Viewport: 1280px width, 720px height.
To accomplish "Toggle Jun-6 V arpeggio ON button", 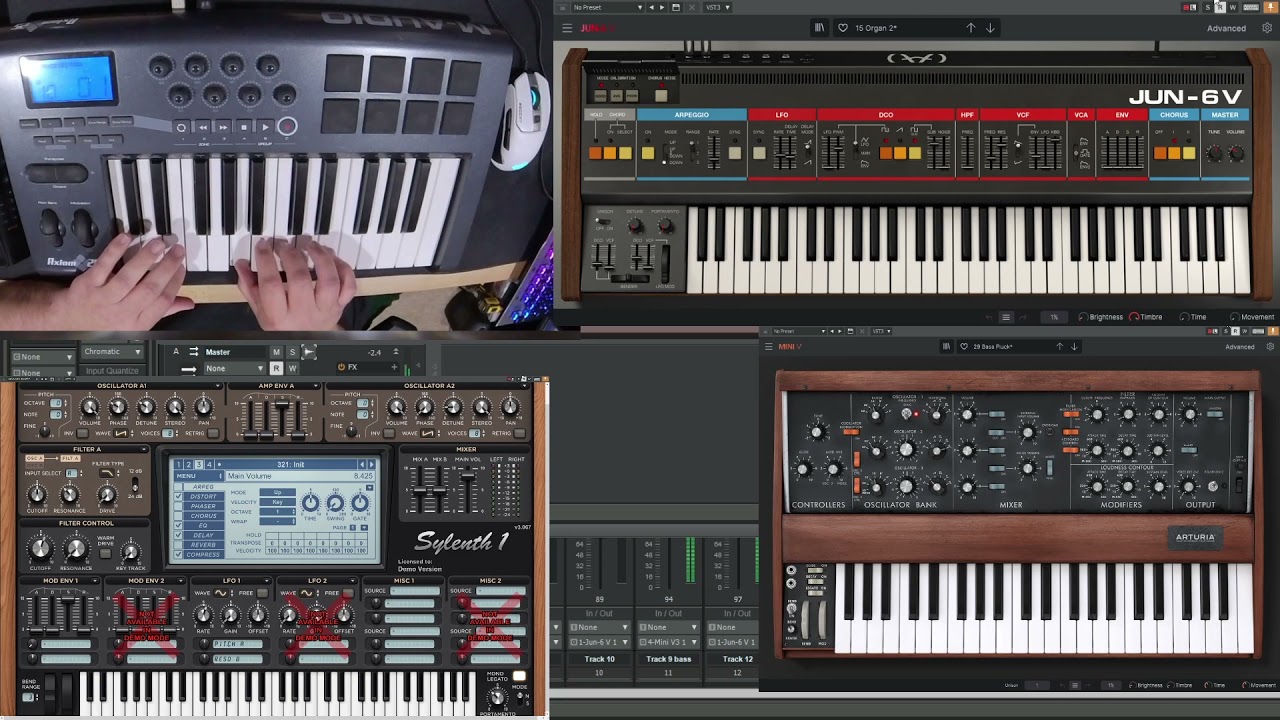I will coord(648,153).
